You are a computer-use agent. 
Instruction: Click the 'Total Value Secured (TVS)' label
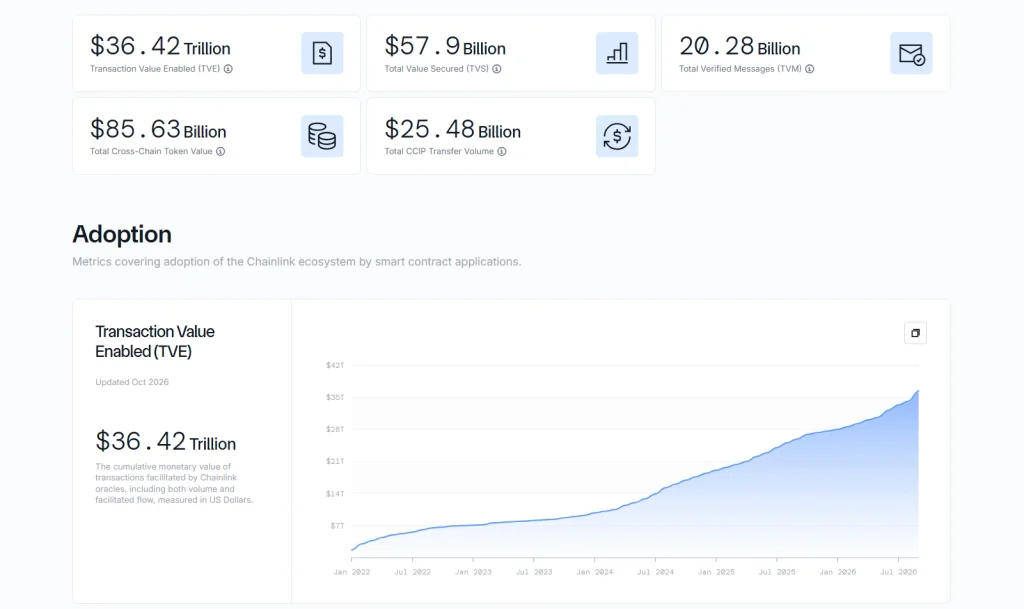436,69
